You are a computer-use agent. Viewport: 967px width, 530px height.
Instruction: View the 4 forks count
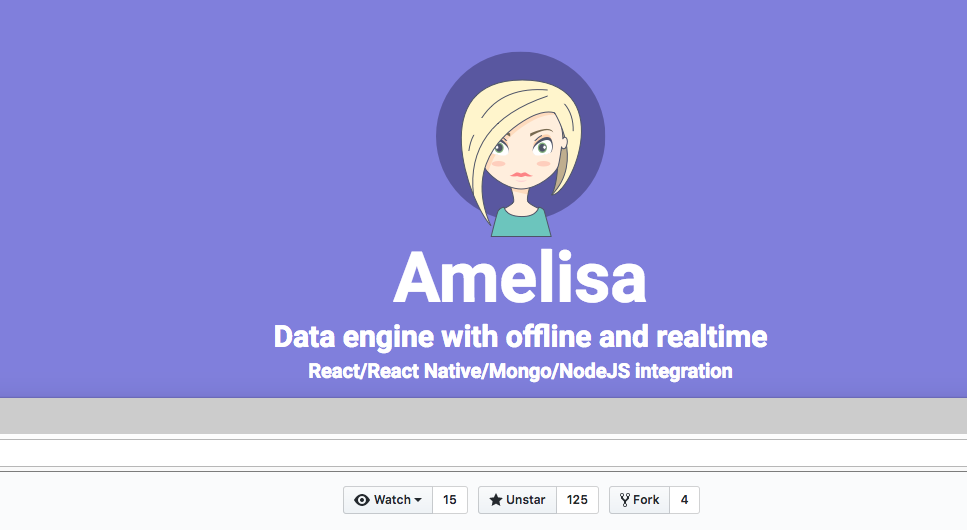pyautogui.click(x=685, y=500)
